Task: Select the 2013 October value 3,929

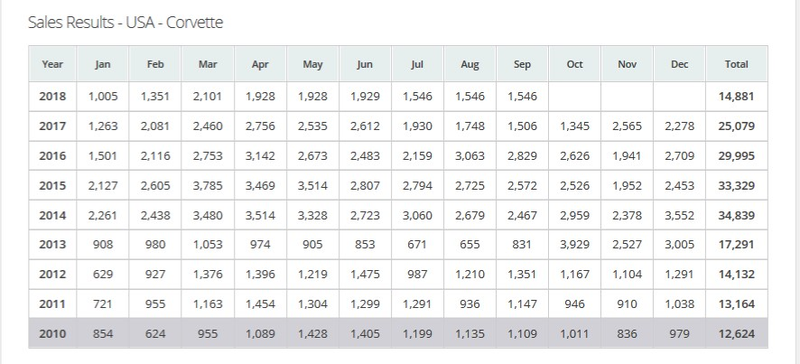Action: tap(574, 245)
